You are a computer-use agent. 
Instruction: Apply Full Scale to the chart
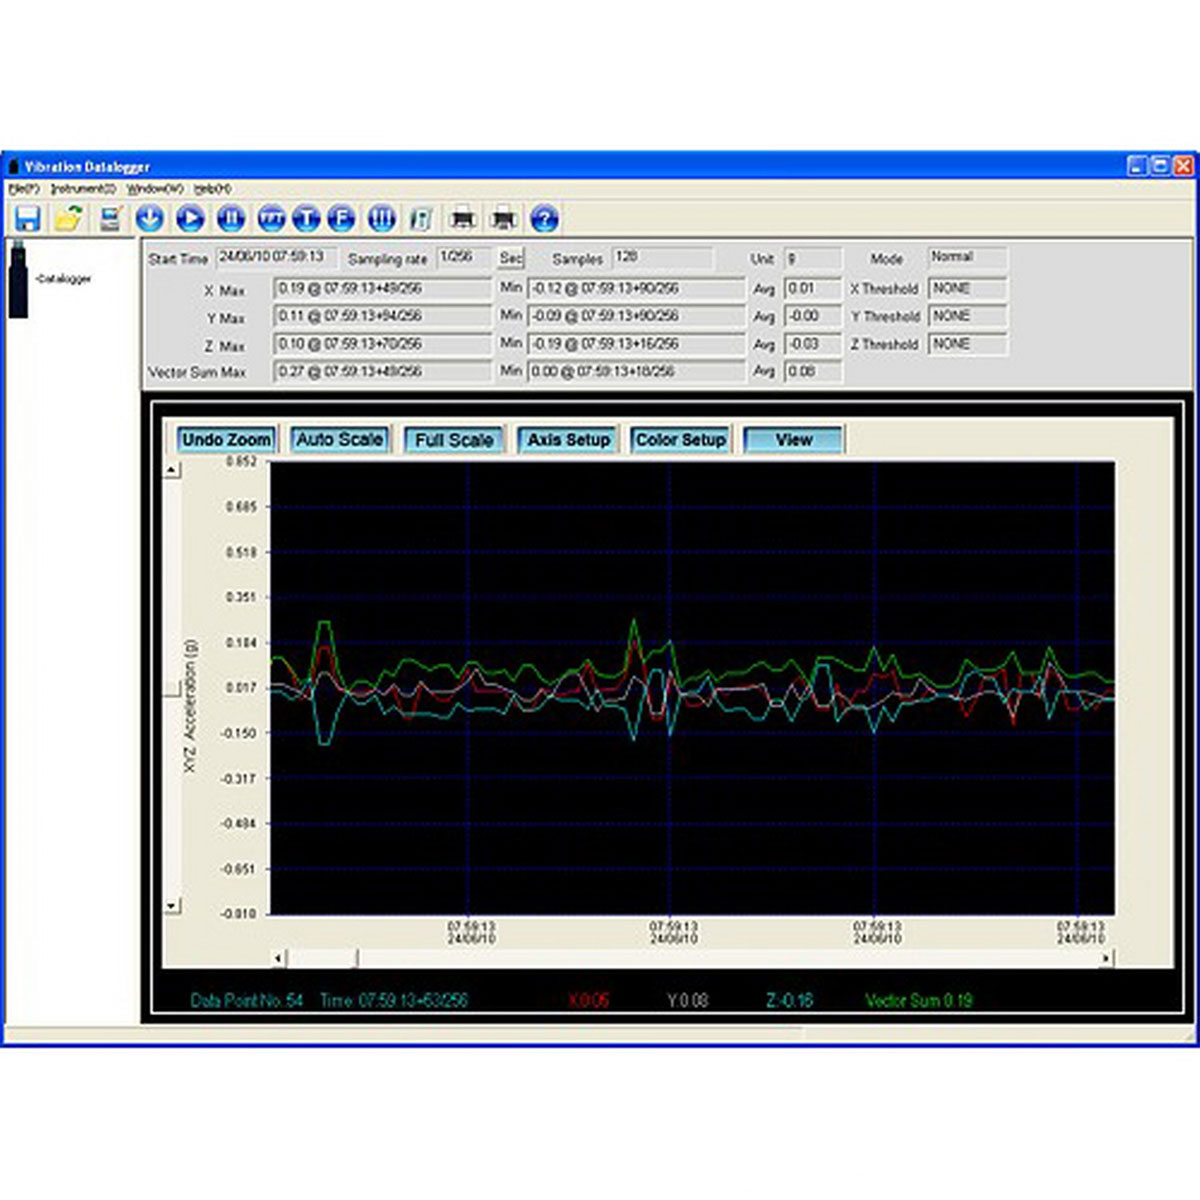point(454,438)
